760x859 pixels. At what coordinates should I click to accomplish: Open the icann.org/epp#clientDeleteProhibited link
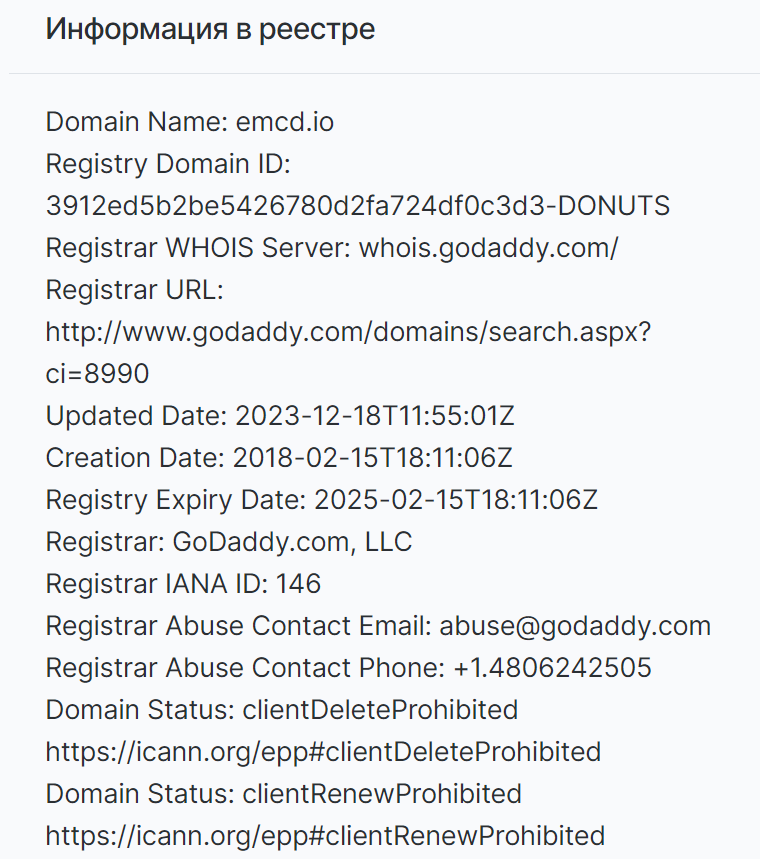pyautogui.click(x=323, y=752)
